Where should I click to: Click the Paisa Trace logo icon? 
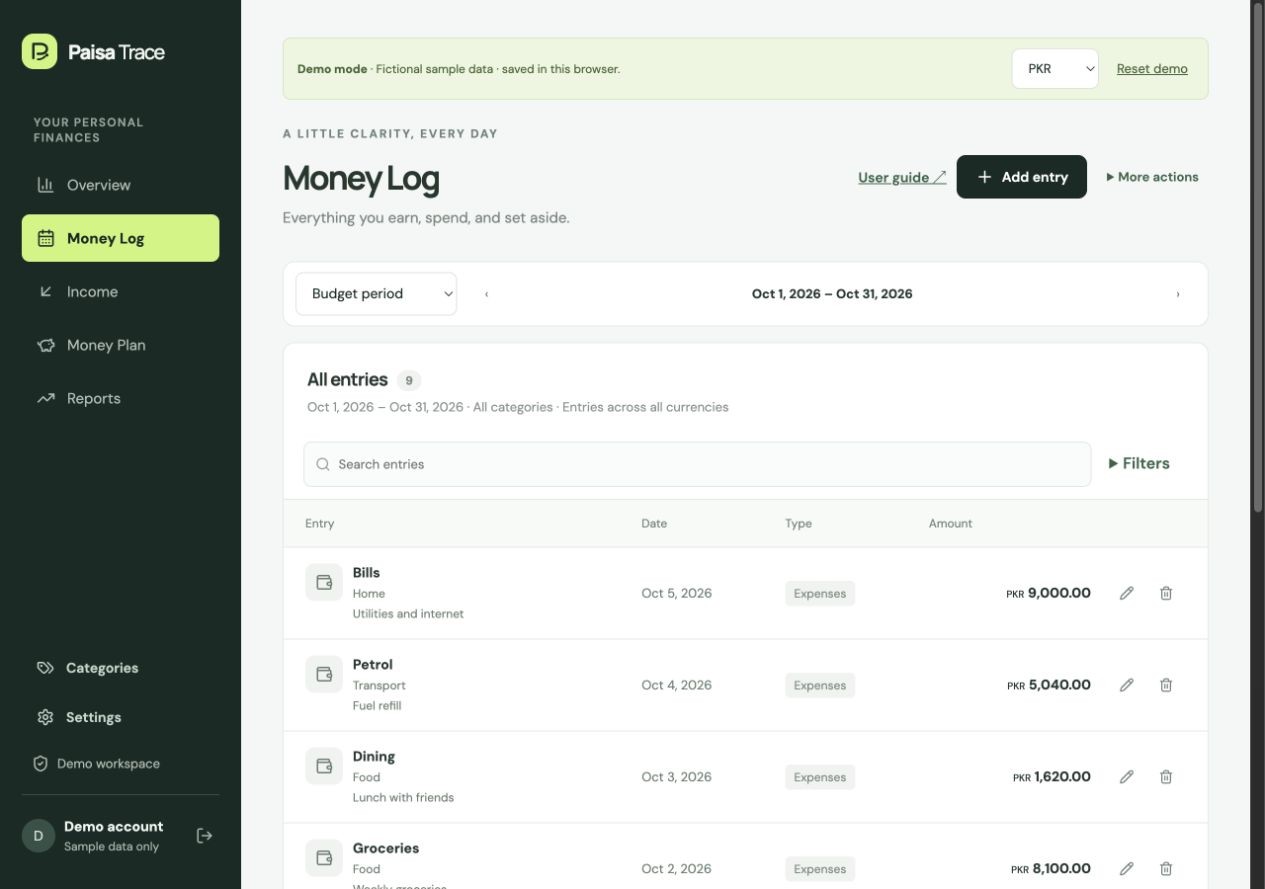[x=39, y=52]
